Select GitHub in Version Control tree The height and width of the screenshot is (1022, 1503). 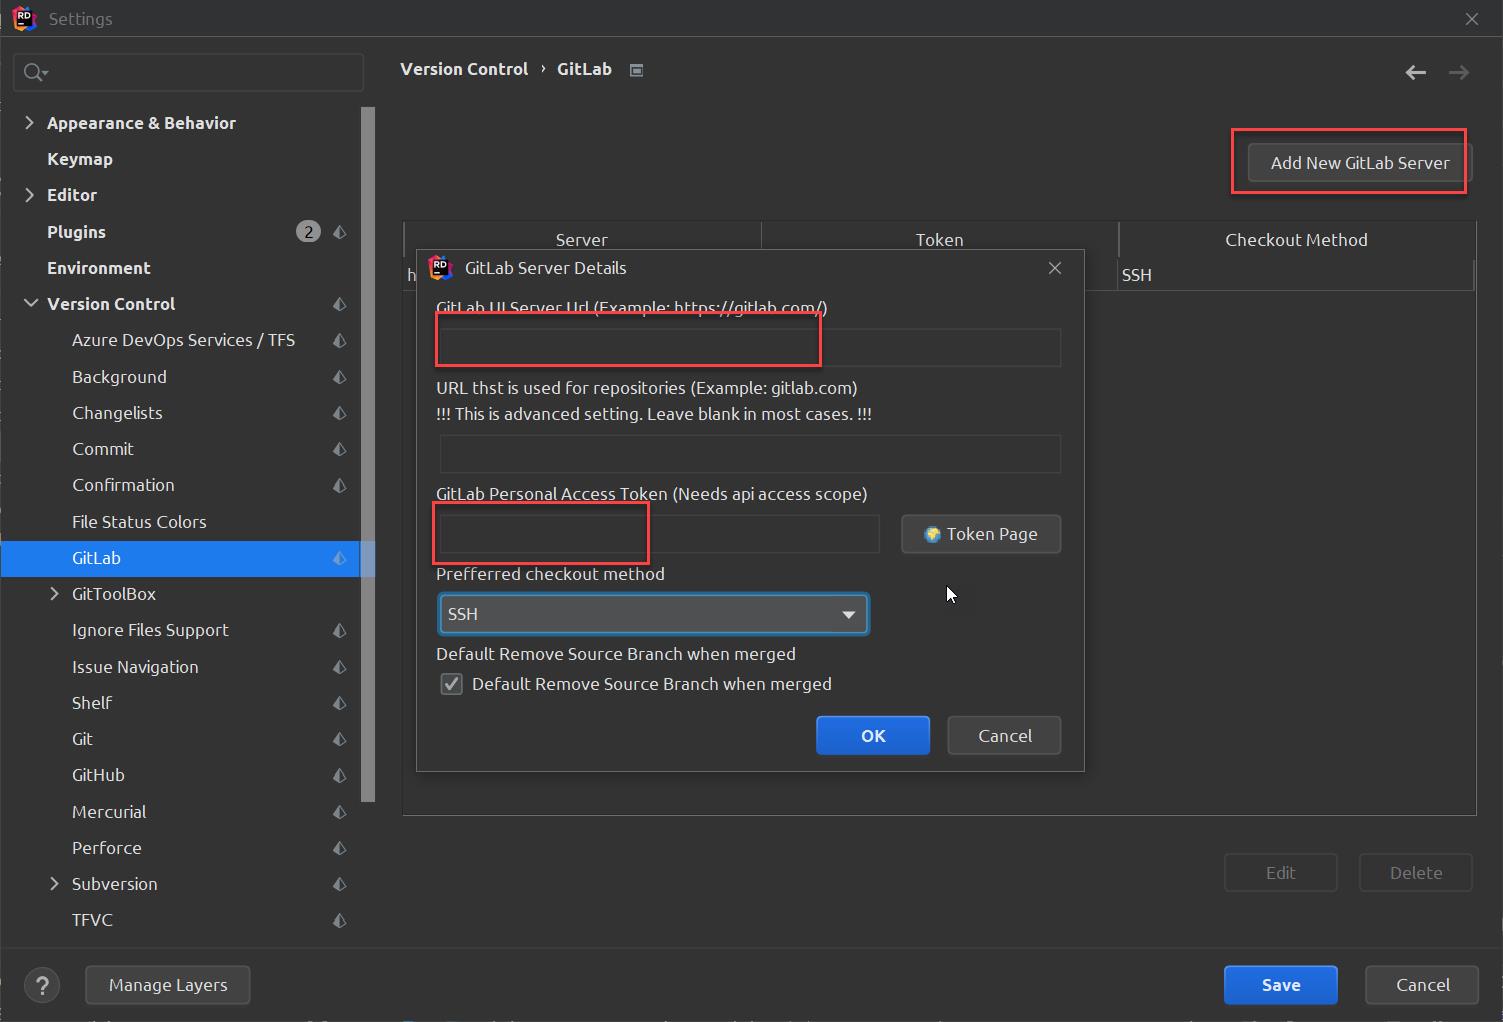point(98,775)
